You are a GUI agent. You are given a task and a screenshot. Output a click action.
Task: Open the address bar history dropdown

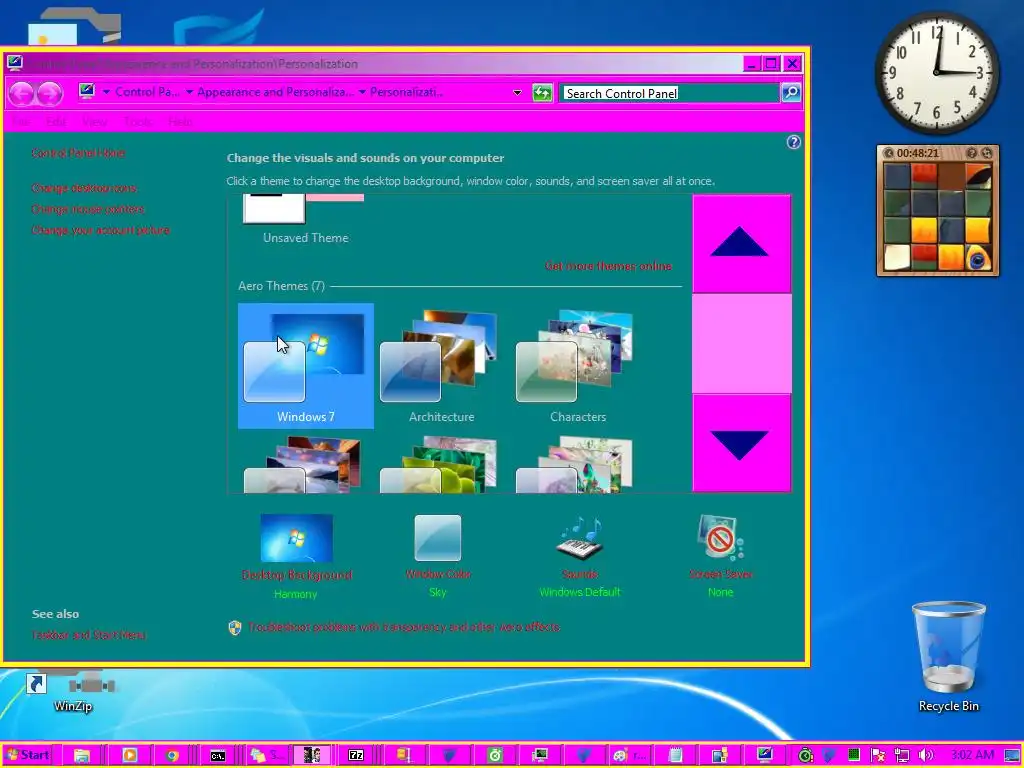[517, 93]
